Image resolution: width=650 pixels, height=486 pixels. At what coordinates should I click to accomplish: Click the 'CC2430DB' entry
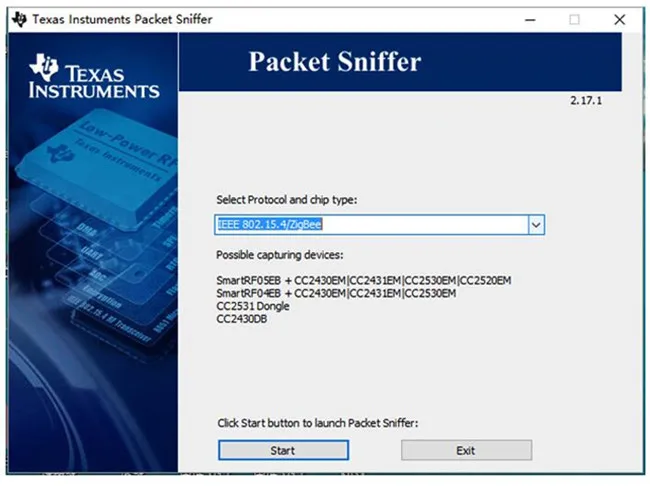242,319
